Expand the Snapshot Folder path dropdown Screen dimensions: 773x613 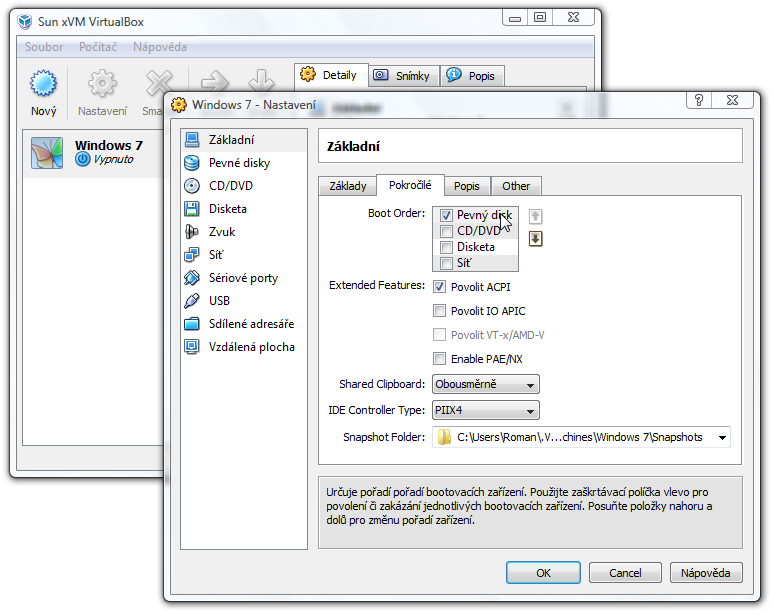722,437
